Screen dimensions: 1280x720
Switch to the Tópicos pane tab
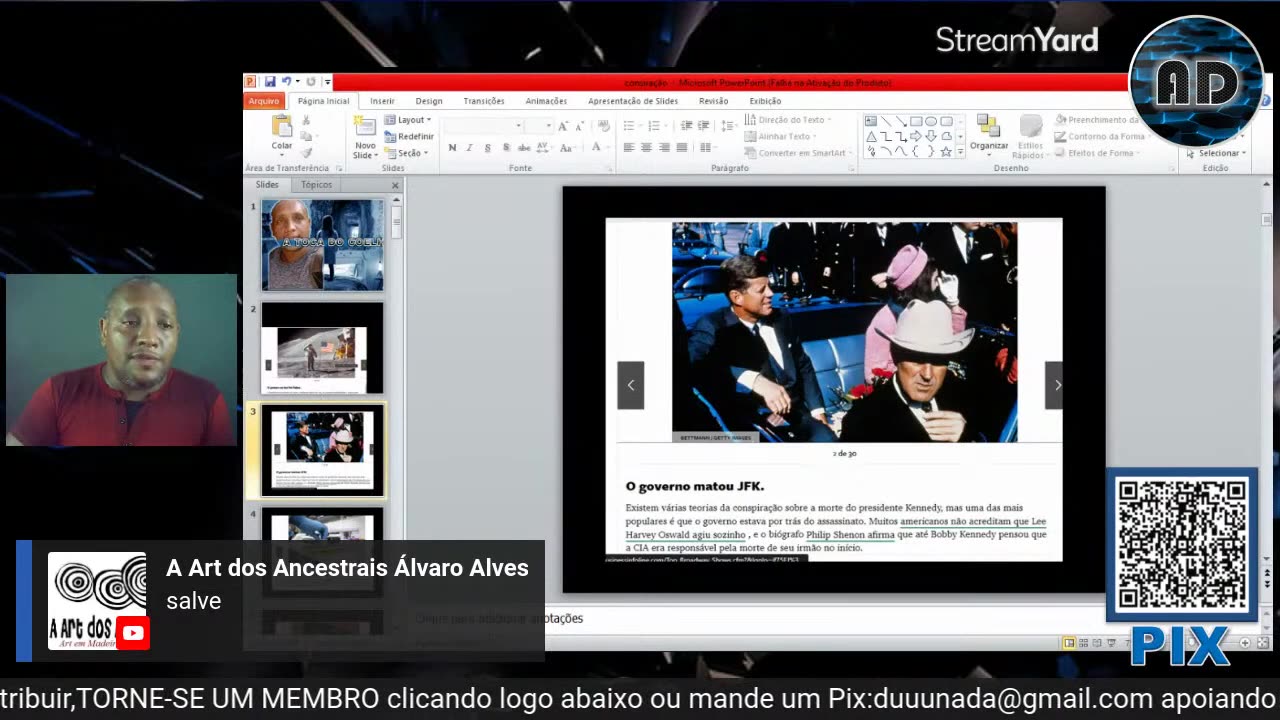316,185
